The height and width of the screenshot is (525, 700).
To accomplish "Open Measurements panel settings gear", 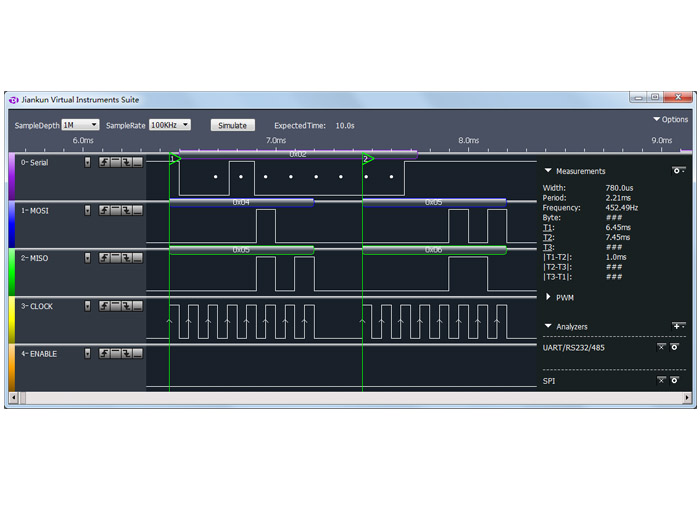I will [679, 171].
